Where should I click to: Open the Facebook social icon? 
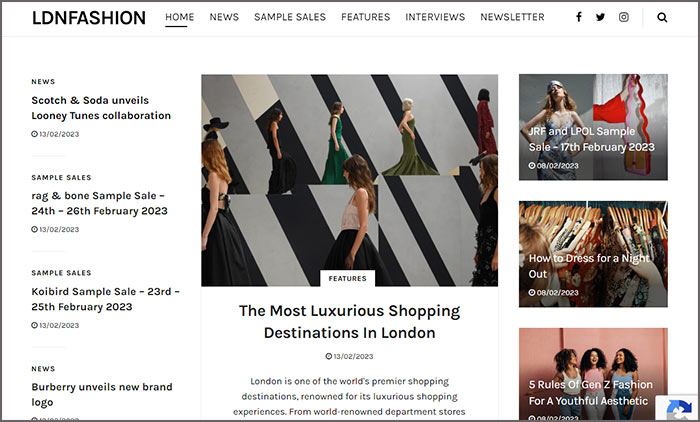tap(579, 17)
